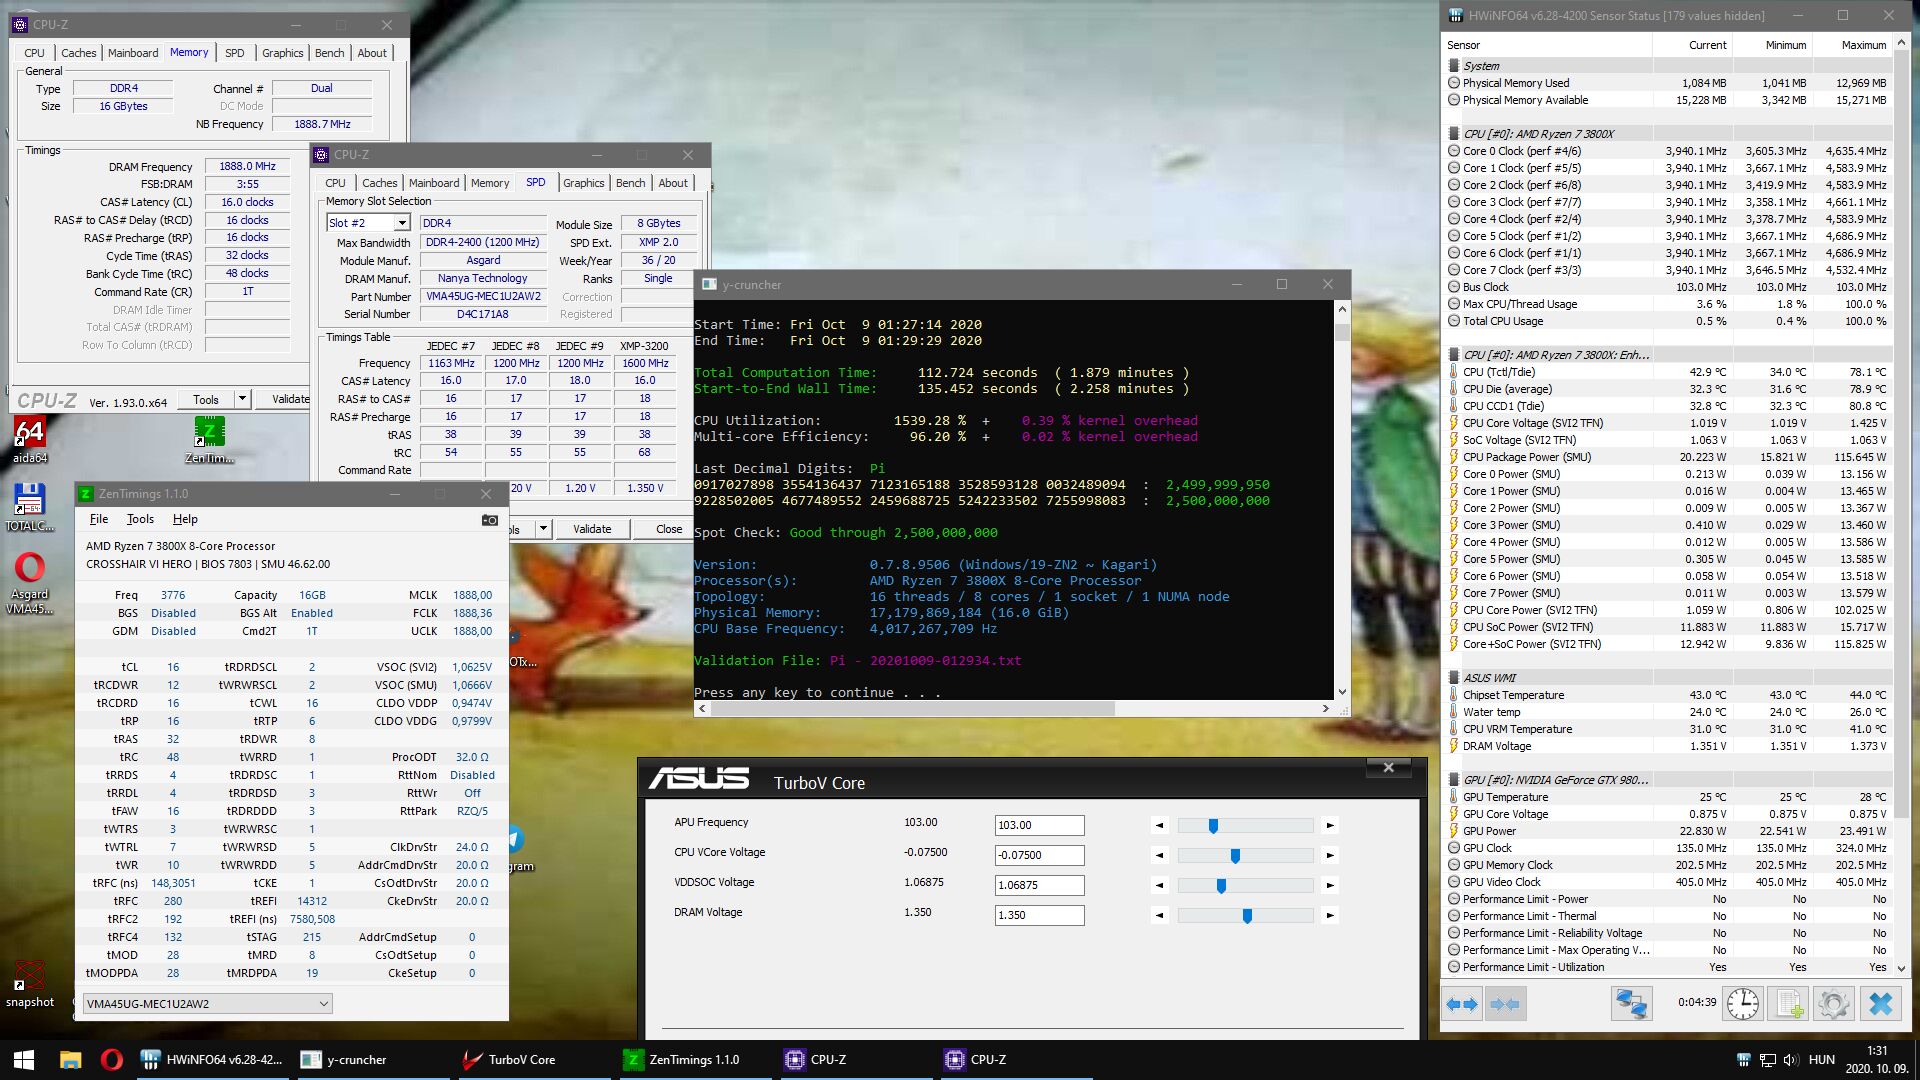
Task: Click VDDSOC Voltage slider handle
Action: click(1221, 886)
